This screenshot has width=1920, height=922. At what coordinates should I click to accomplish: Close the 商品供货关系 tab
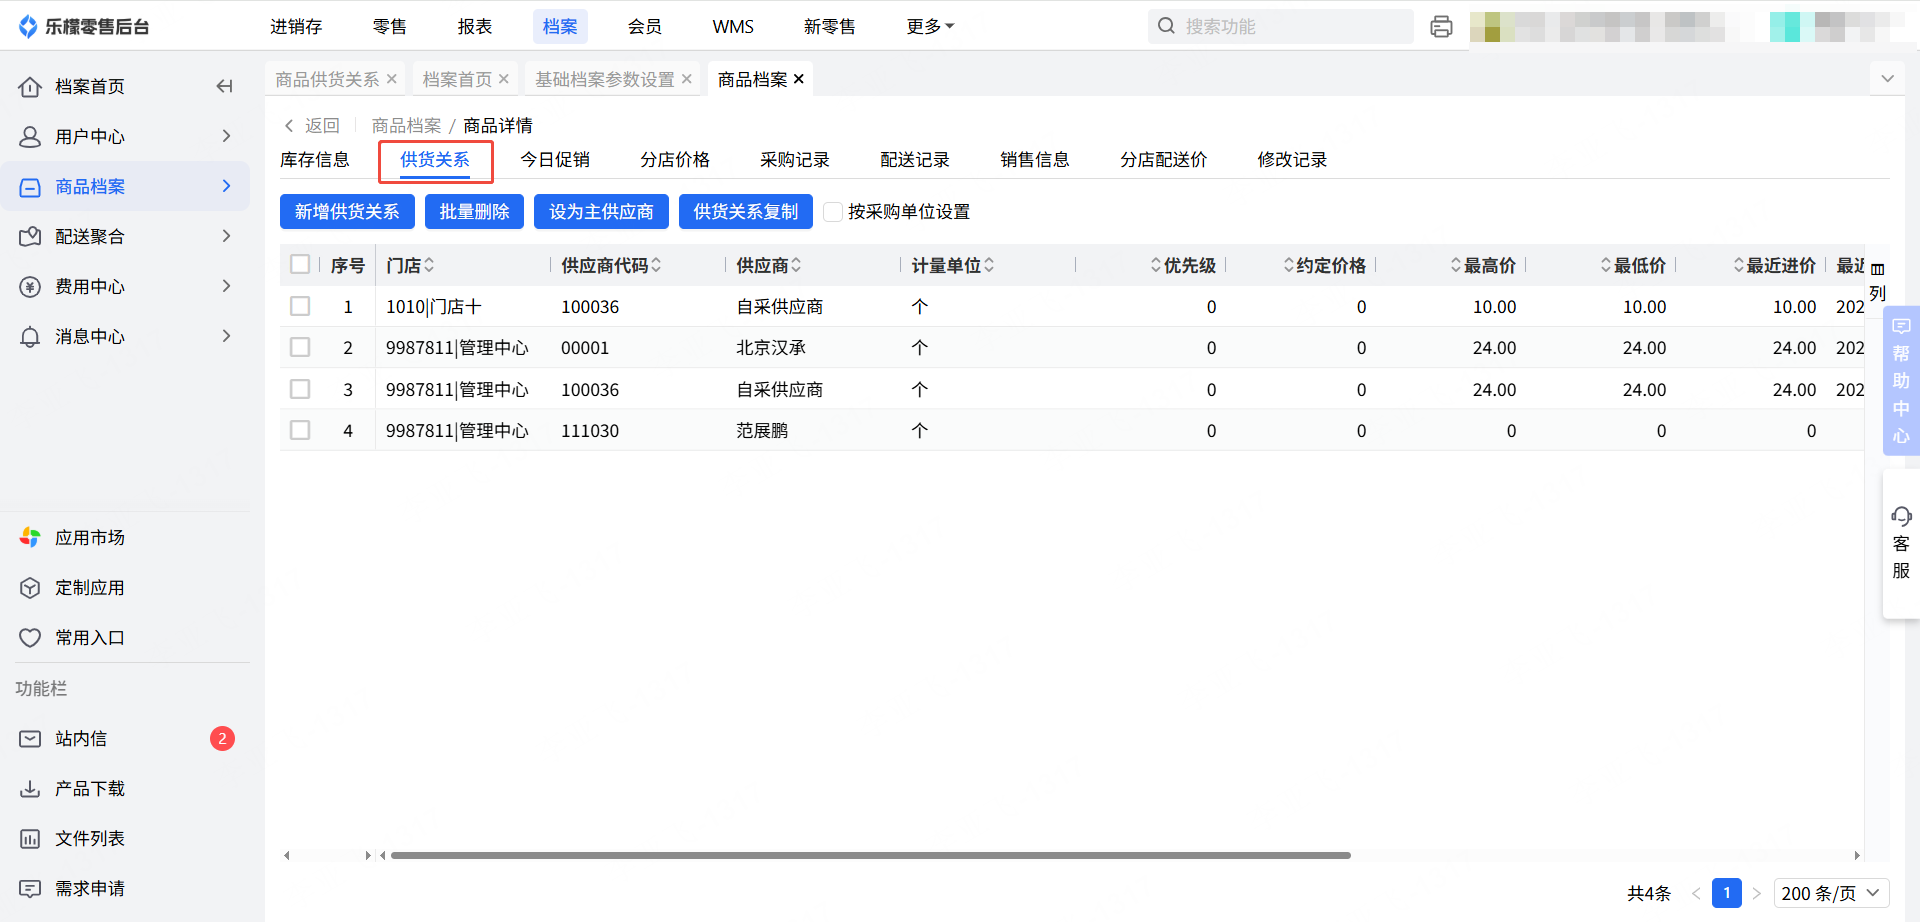pos(392,80)
